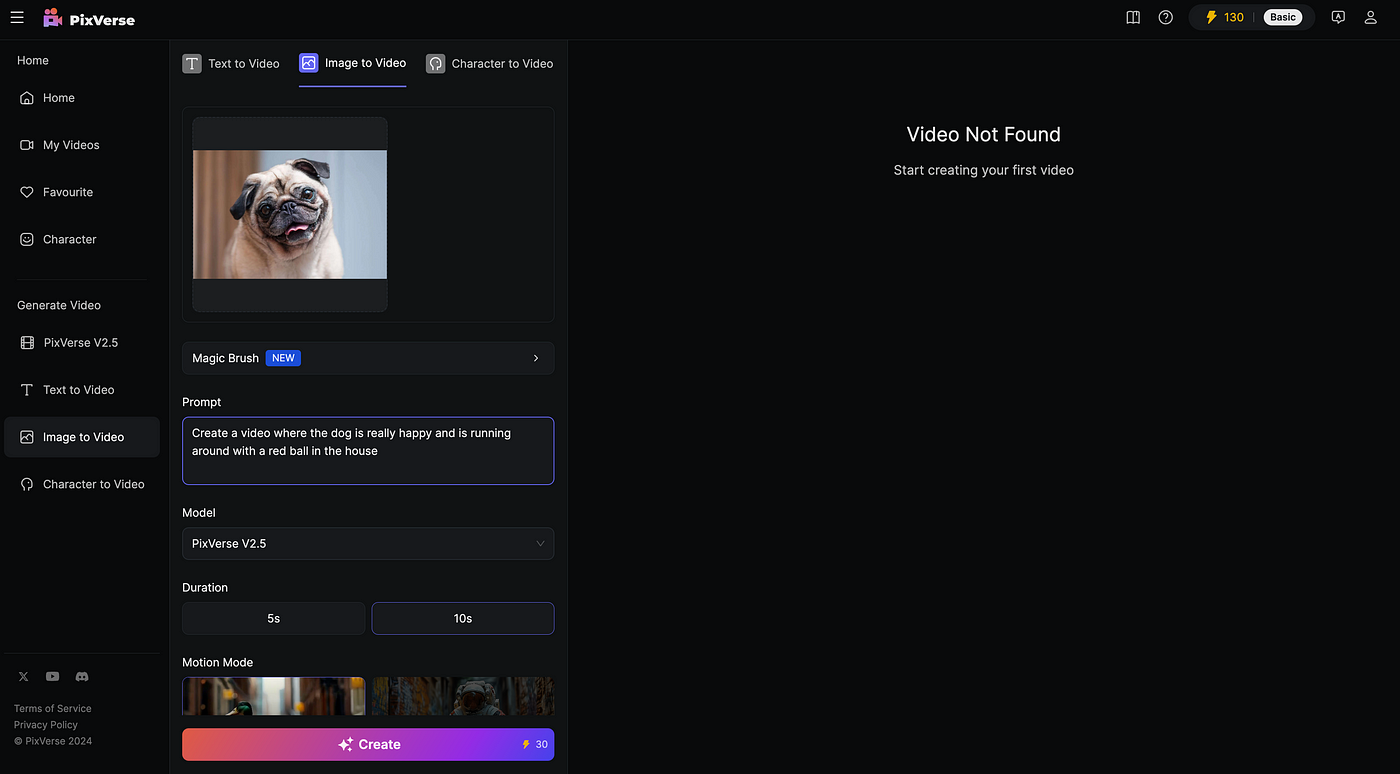The image size is (1400, 774).
Task: Open the guide book icon in header
Action: click(x=1133, y=17)
